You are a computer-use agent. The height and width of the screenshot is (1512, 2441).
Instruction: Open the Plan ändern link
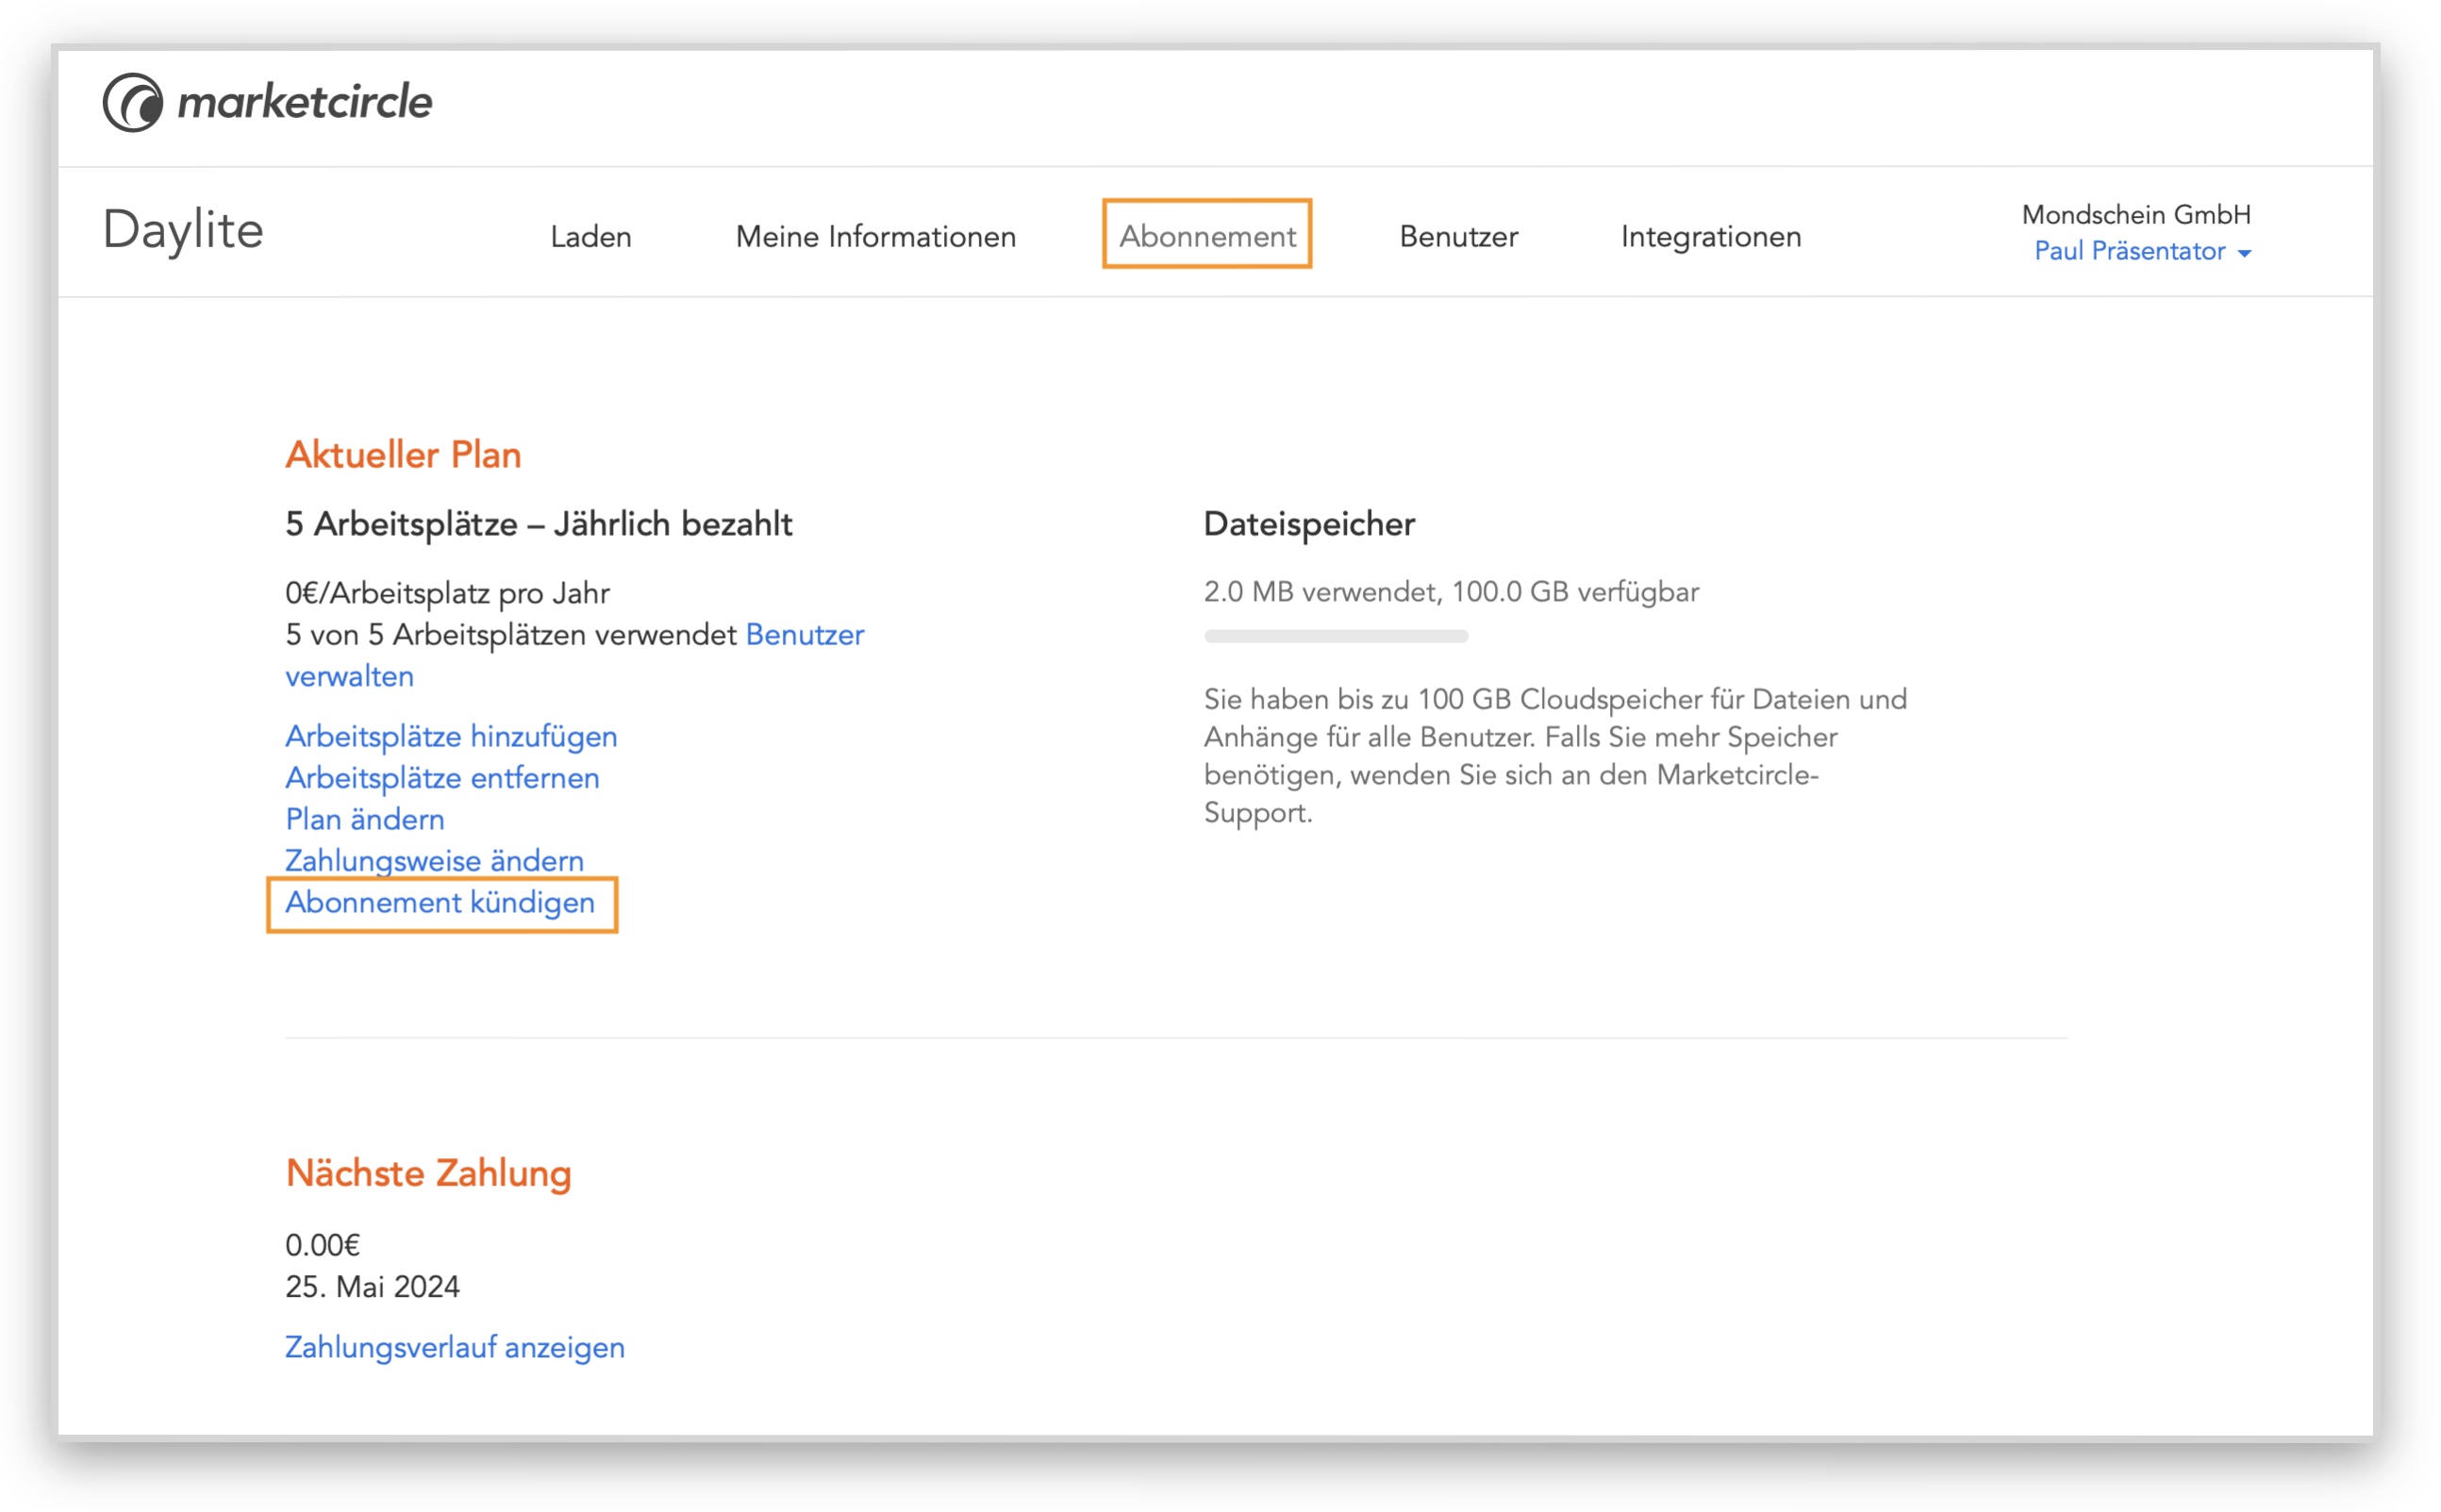[x=365, y=820]
